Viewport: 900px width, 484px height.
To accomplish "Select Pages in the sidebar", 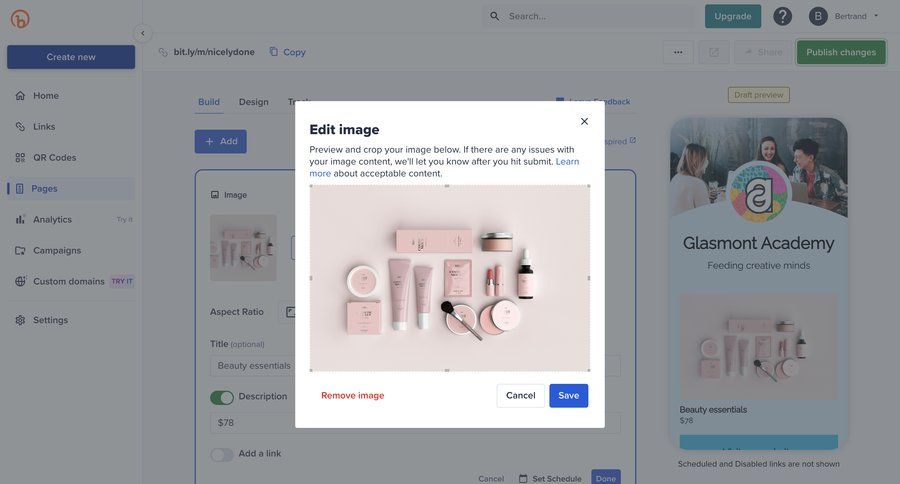I will coord(71,188).
